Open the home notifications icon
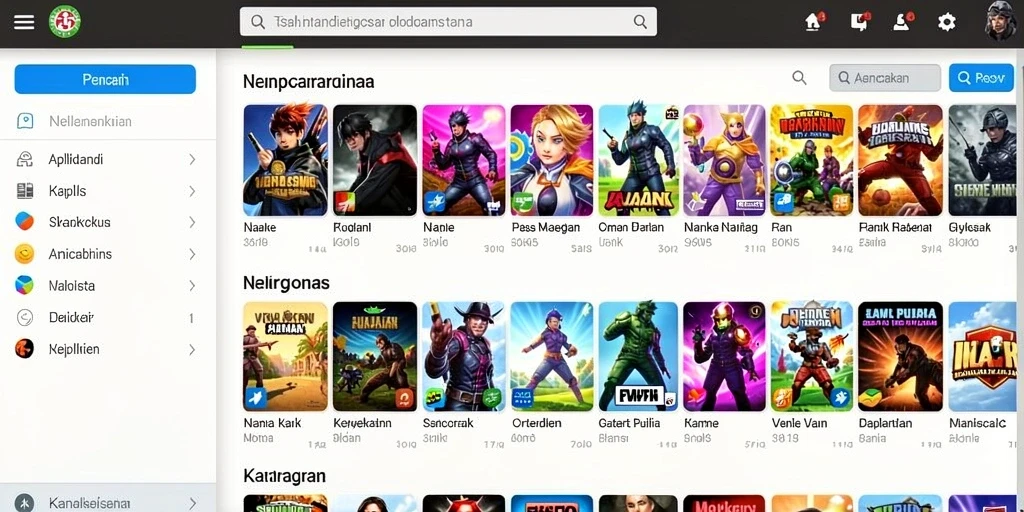Viewport: 1024px width, 512px height. [x=814, y=22]
